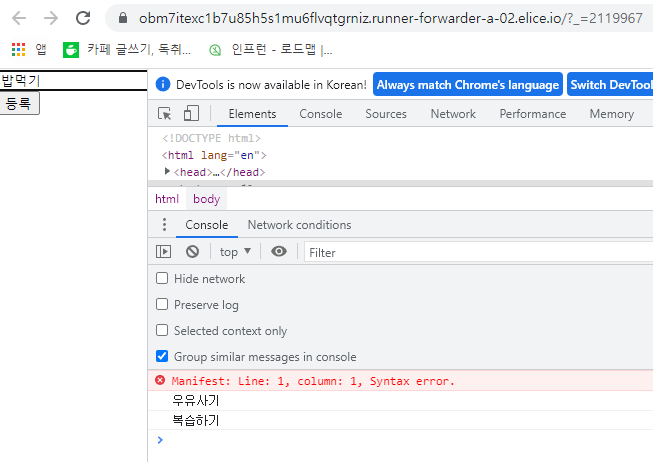This screenshot has height=462, width=653.
Task: Click Switch DevTools language button
Action: 610,85
